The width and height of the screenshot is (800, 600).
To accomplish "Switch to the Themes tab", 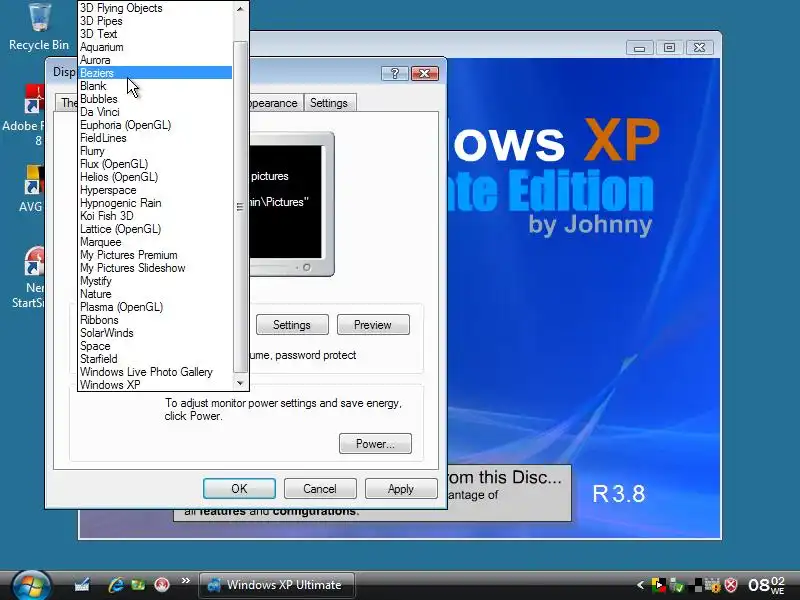I will [67, 103].
